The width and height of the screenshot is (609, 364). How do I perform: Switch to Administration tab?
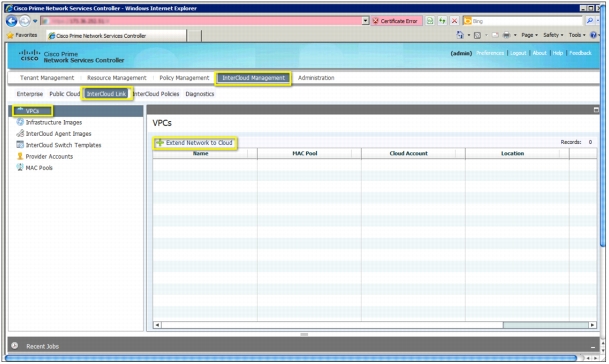pyautogui.click(x=316, y=78)
